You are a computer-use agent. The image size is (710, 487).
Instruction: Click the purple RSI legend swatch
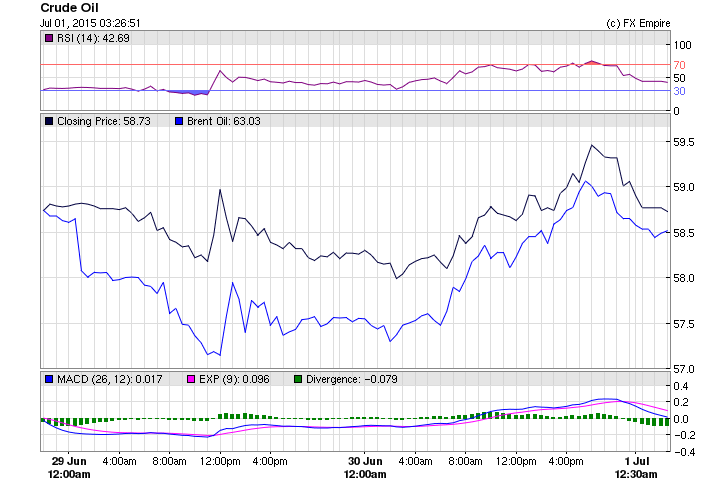click(x=49, y=38)
